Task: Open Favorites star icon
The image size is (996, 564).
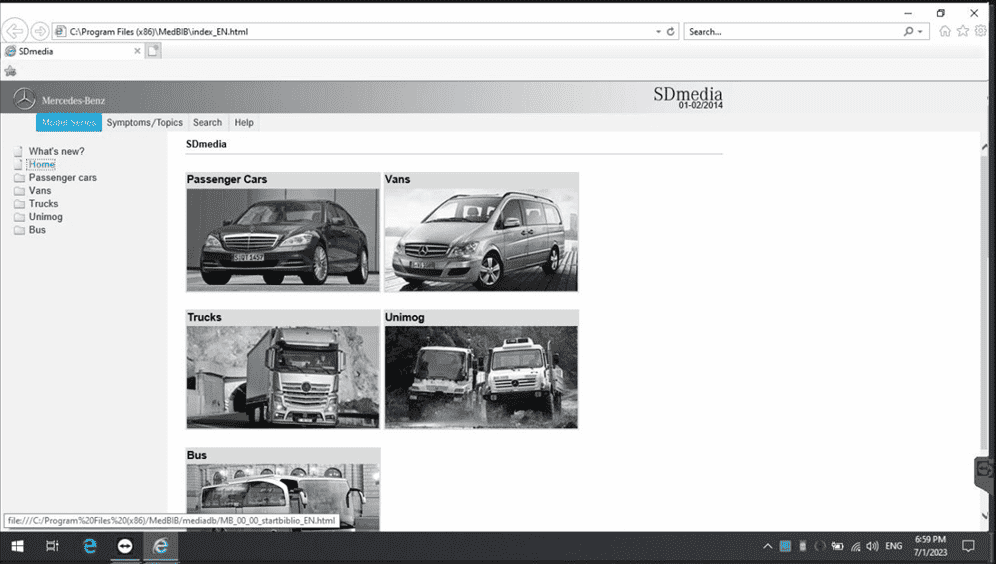Action: pos(963,31)
